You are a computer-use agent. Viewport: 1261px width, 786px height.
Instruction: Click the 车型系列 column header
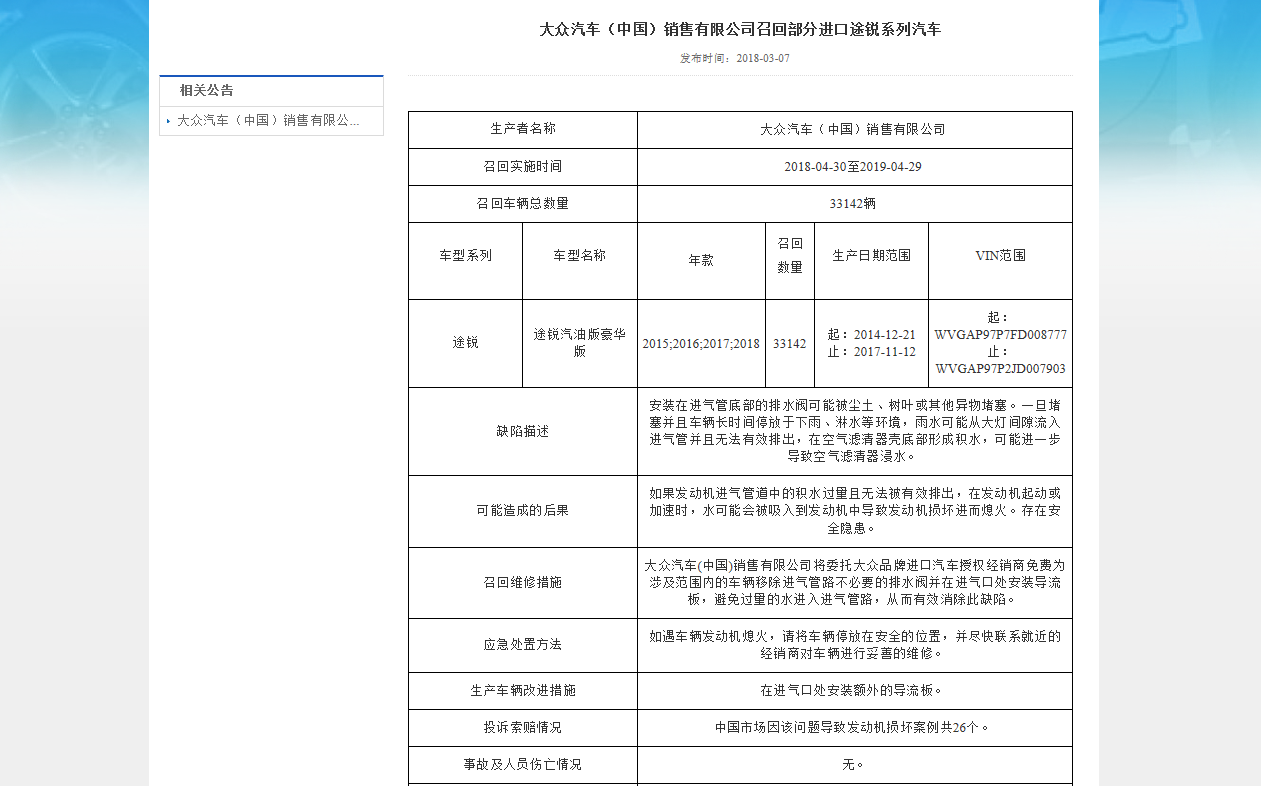pyautogui.click(x=466, y=255)
